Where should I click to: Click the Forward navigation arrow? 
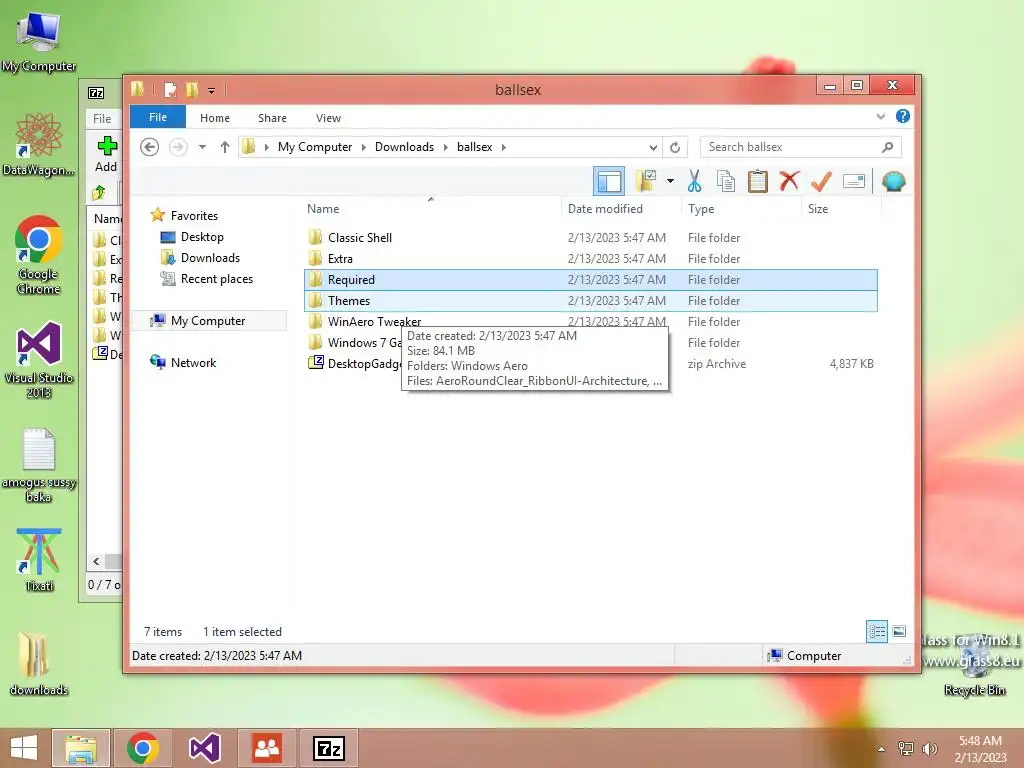point(178,147)
